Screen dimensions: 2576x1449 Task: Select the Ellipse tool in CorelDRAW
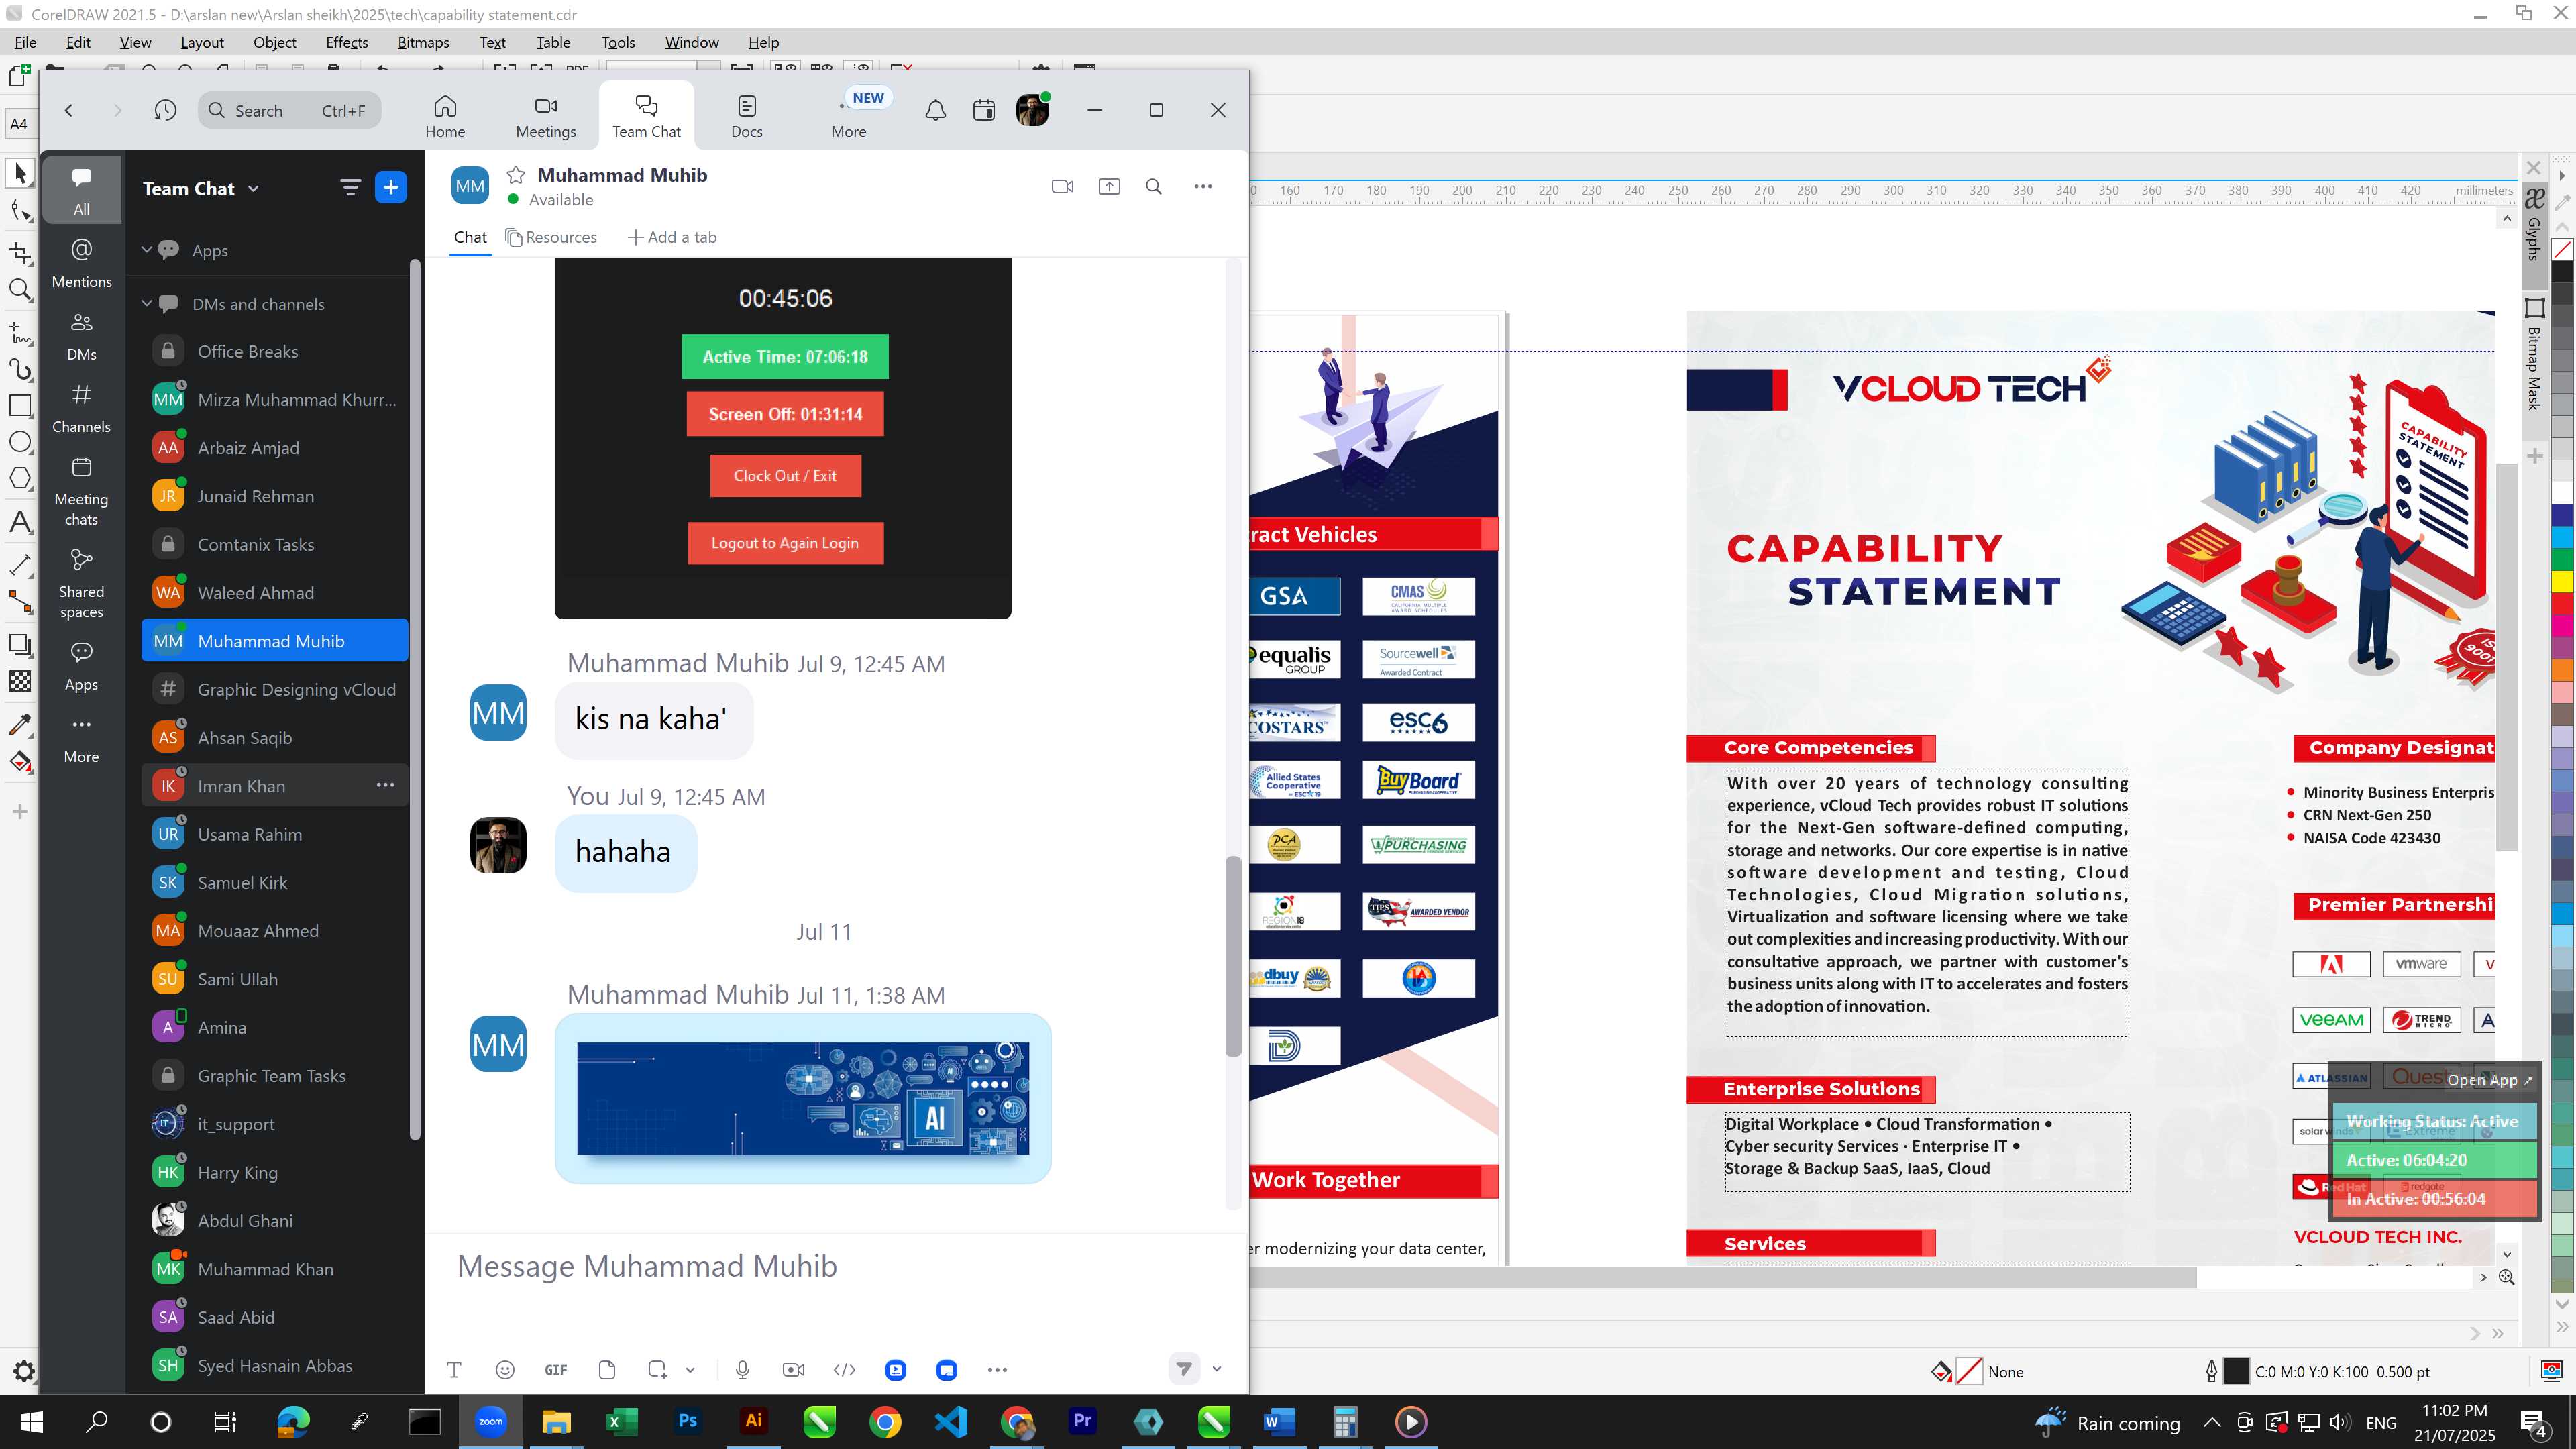(20, 442)
